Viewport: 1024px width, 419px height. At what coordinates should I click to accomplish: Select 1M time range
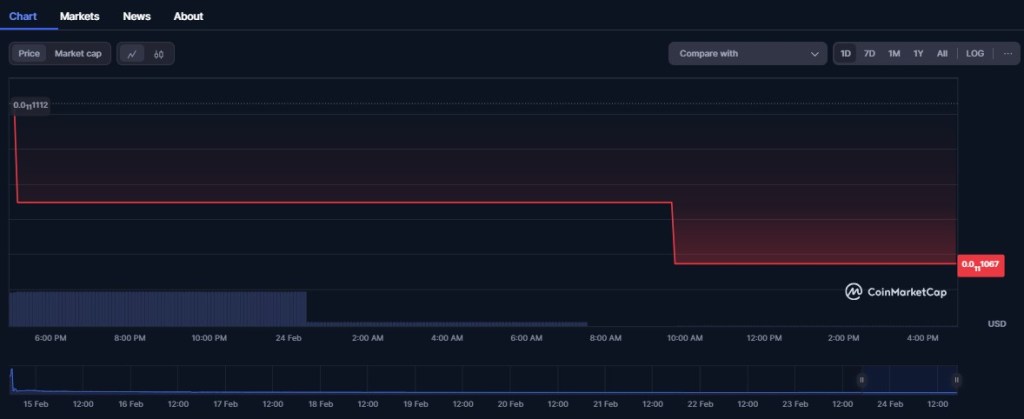pyautogui.click(x=894, y=54)
